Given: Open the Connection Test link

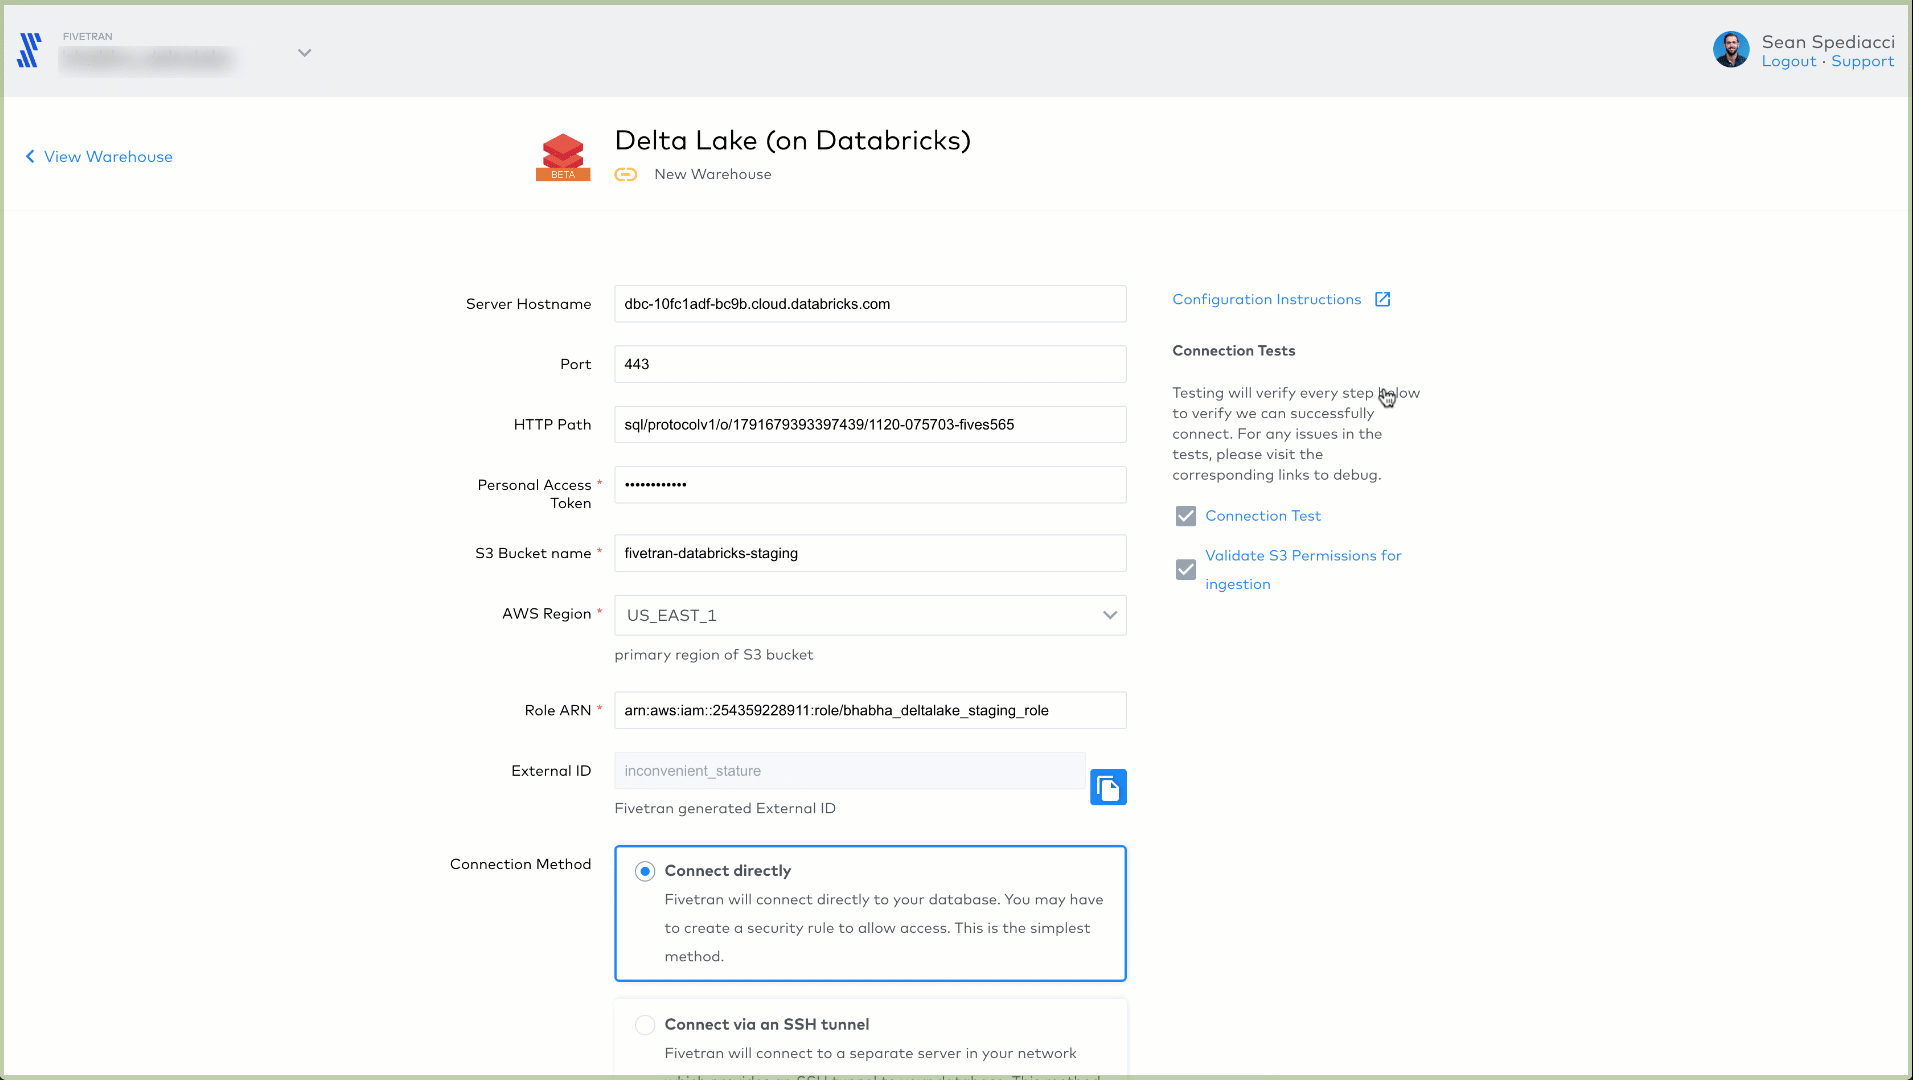Looking at the screenshot, I should [x=1263, y=515].
